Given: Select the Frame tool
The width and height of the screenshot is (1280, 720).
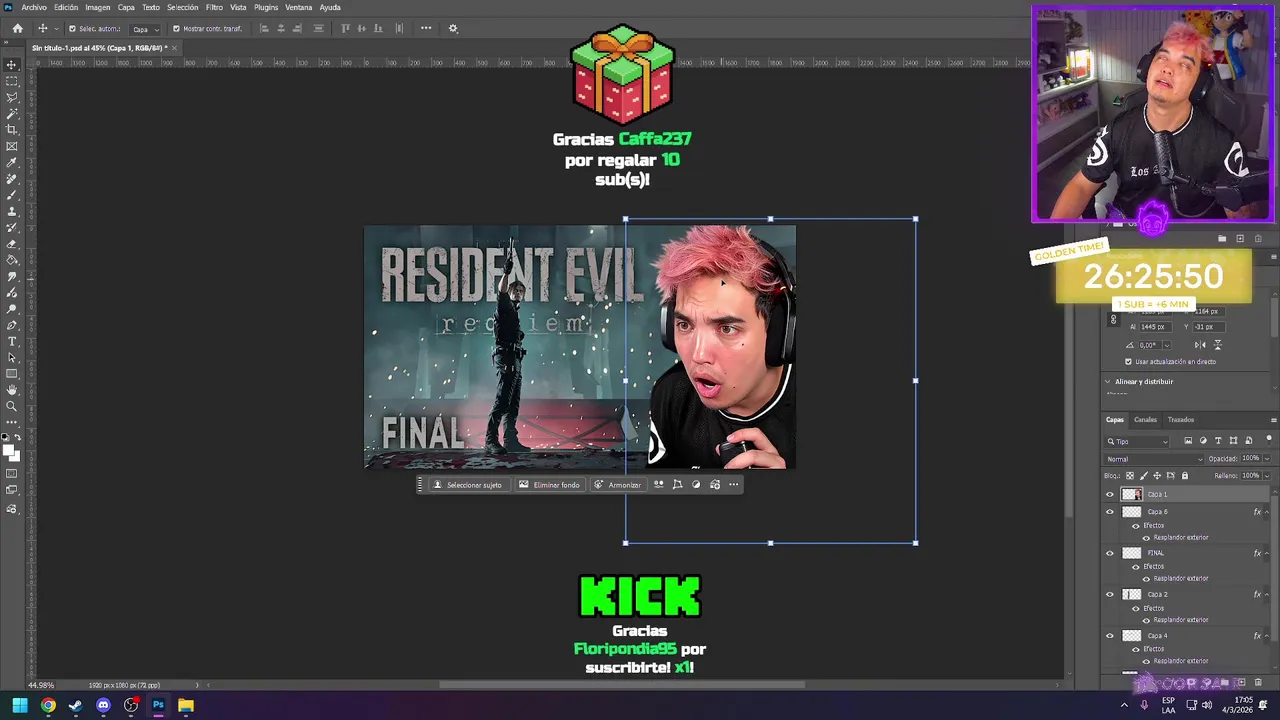Looking at the screenshot, I should tap(12, 146).
